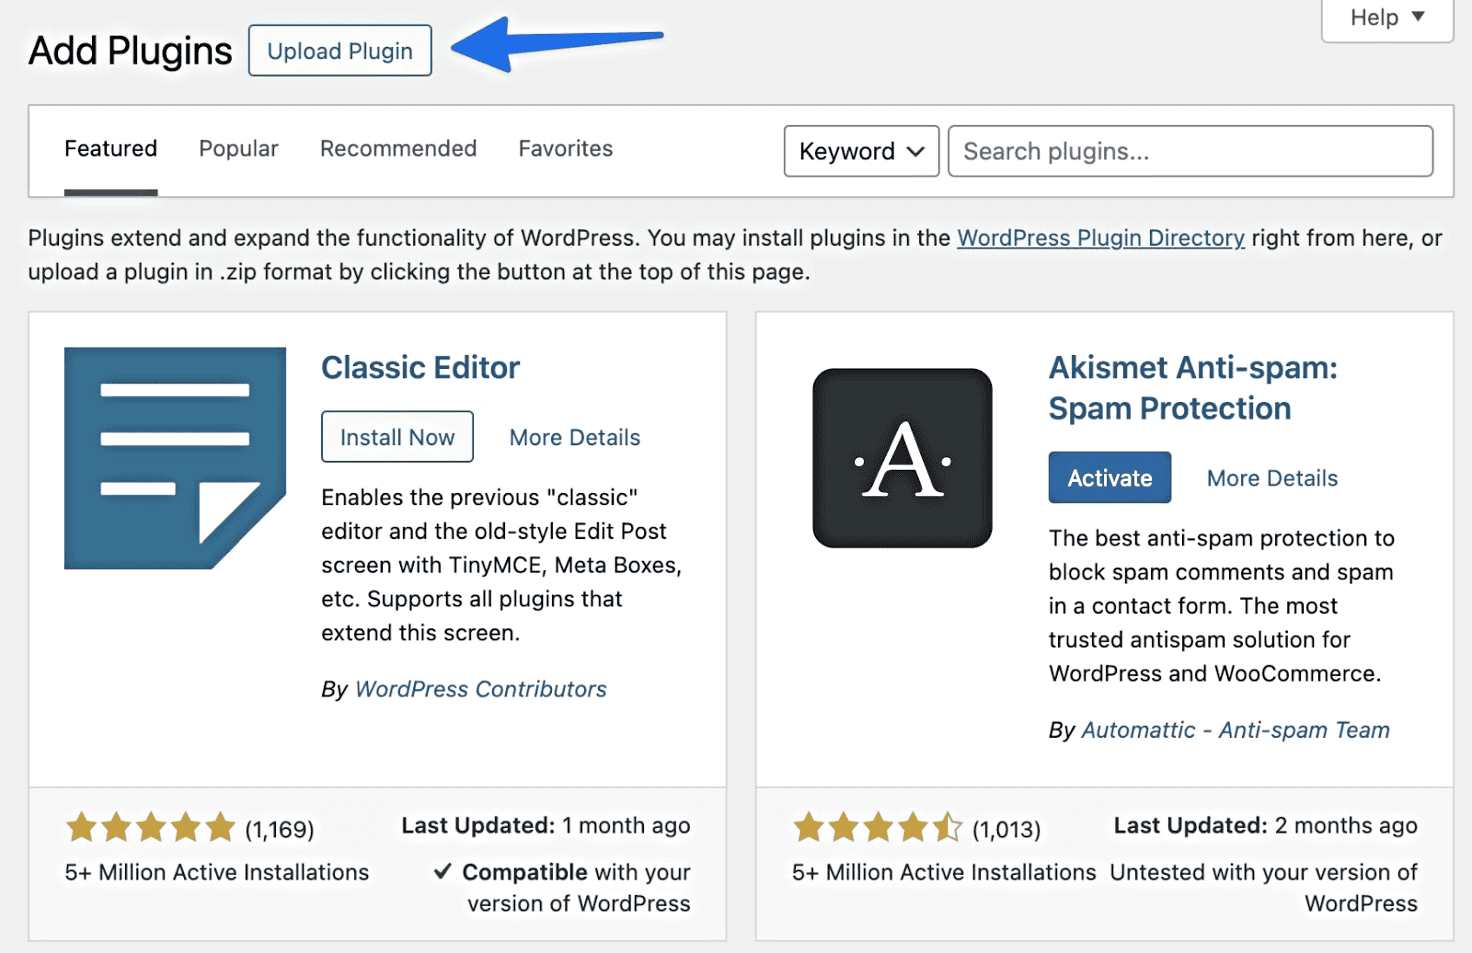The height and width of the screenshot is (953, 1472).
Task: Activate the Akismet Anti-spam plugin
Action: click(x=1109, y=477)
